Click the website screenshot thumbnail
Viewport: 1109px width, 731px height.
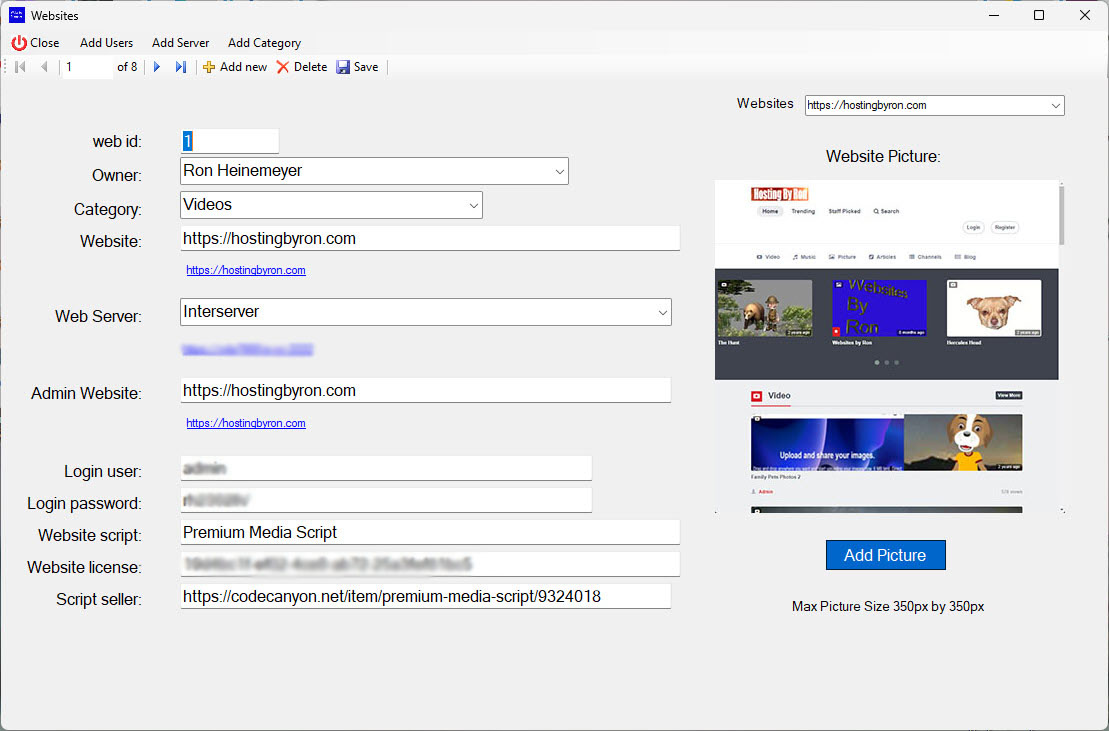[x=886, y=346]
